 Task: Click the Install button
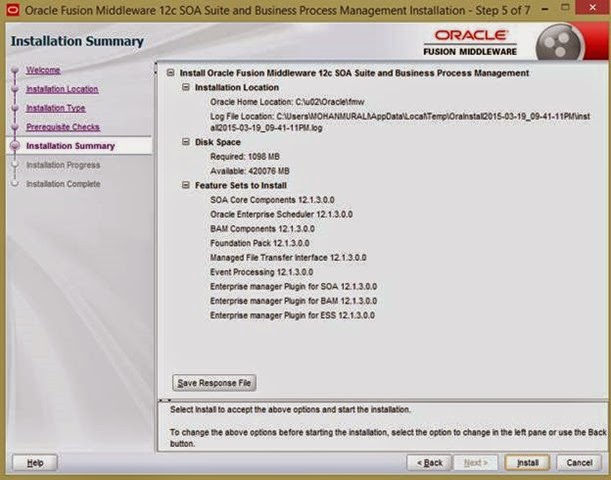[527, 462]
